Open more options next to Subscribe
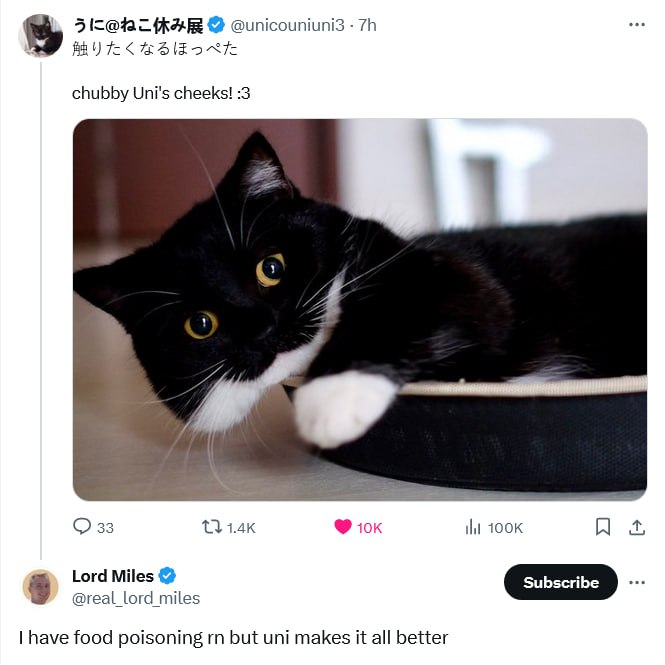Image resolution: width=665 pixels, height=665 pixels. point(637,582)
